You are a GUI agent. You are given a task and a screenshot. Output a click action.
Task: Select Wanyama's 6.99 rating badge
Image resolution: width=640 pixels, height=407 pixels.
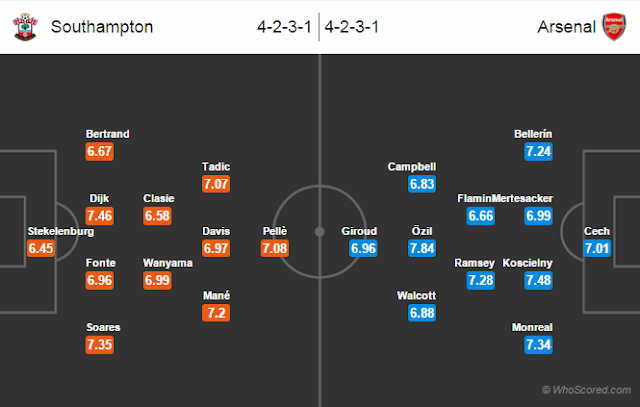point(157,280)
